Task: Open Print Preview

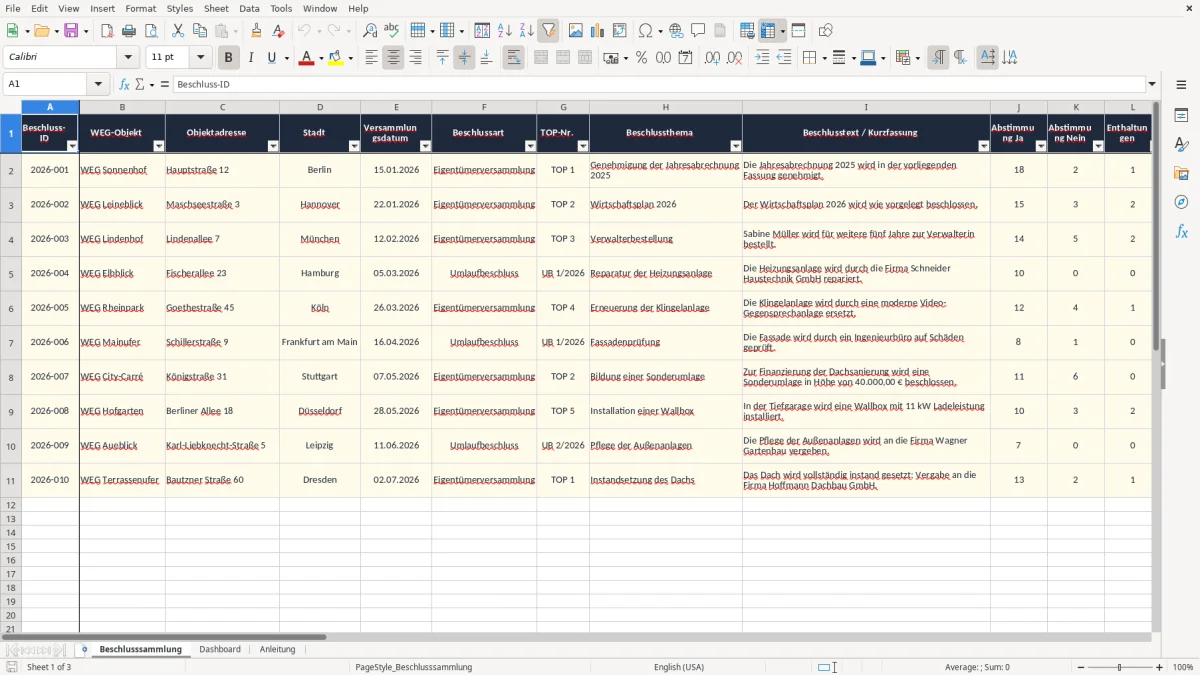Action: tap(150, 31)
